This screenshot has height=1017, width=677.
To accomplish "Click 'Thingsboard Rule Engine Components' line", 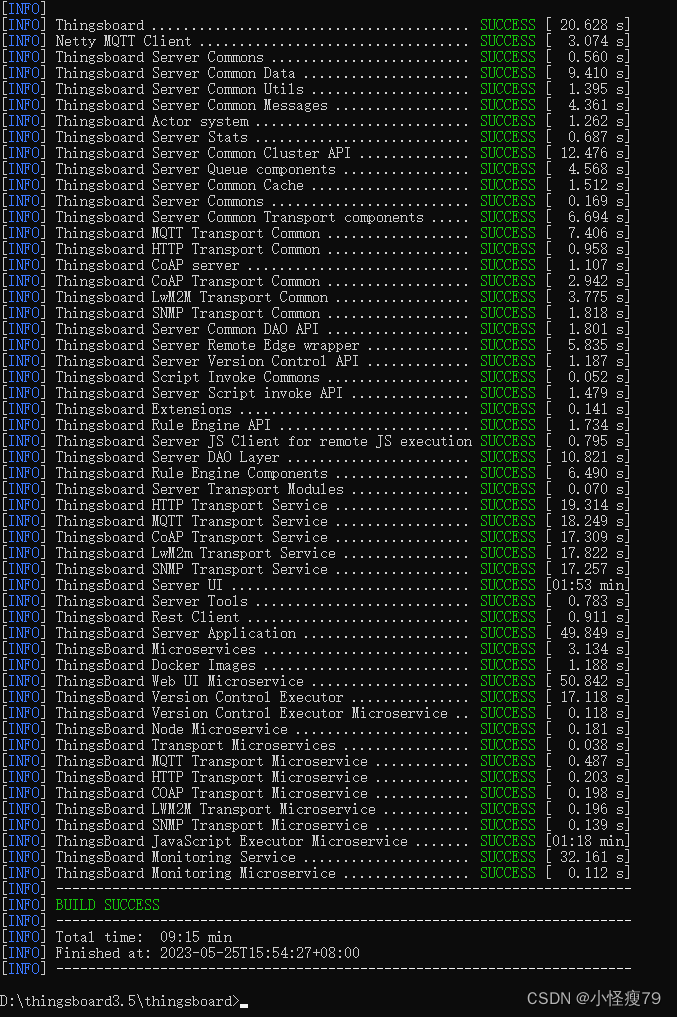I will (316, 473).
